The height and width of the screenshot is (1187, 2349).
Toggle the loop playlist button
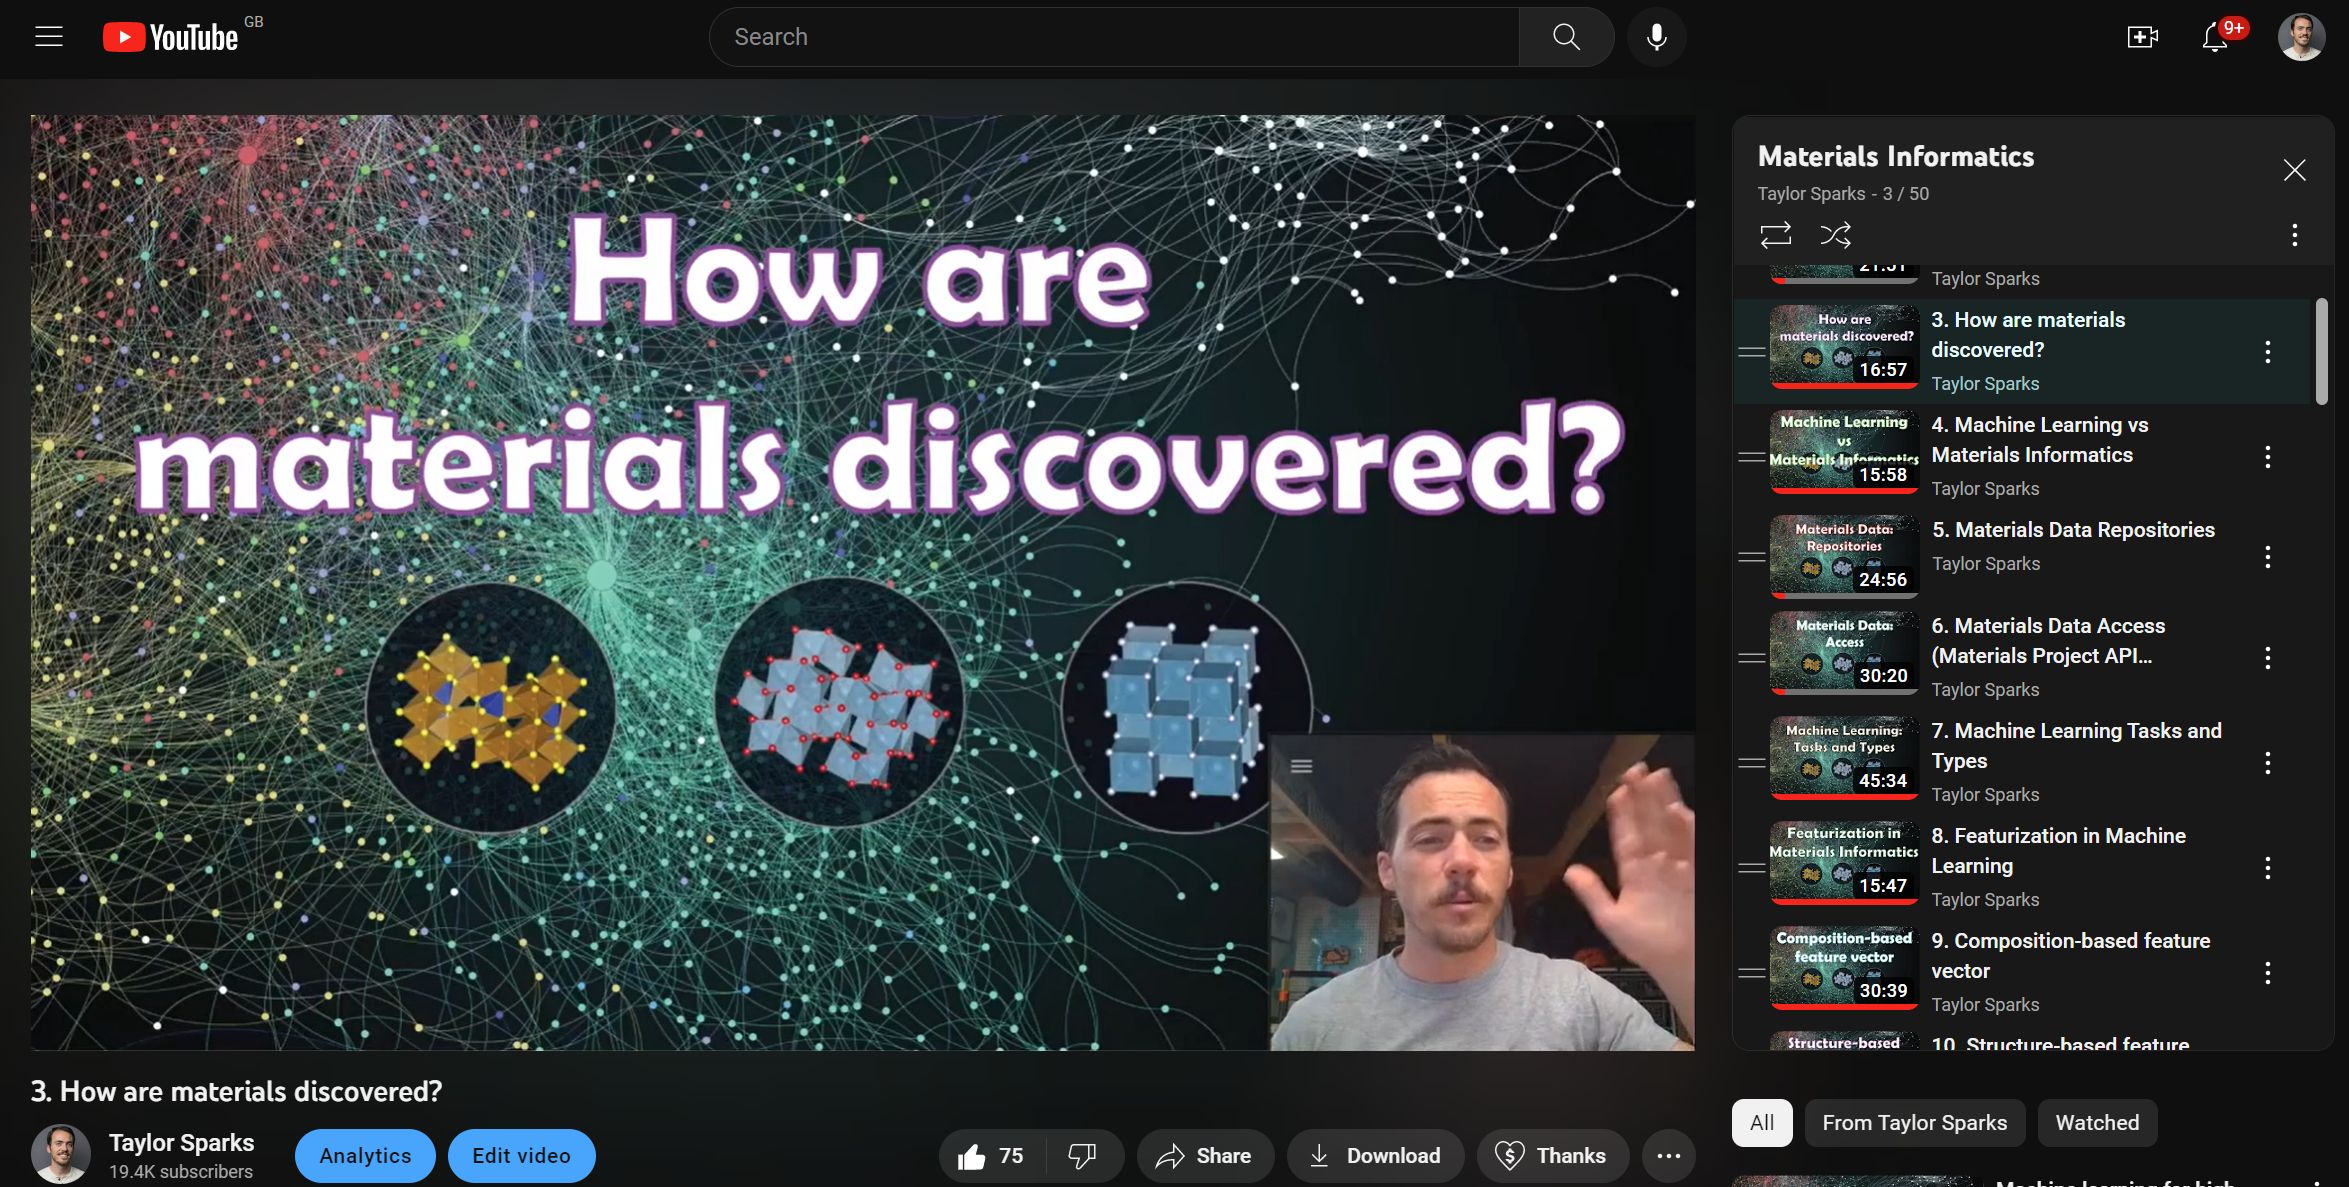(x=1775, y=235)
